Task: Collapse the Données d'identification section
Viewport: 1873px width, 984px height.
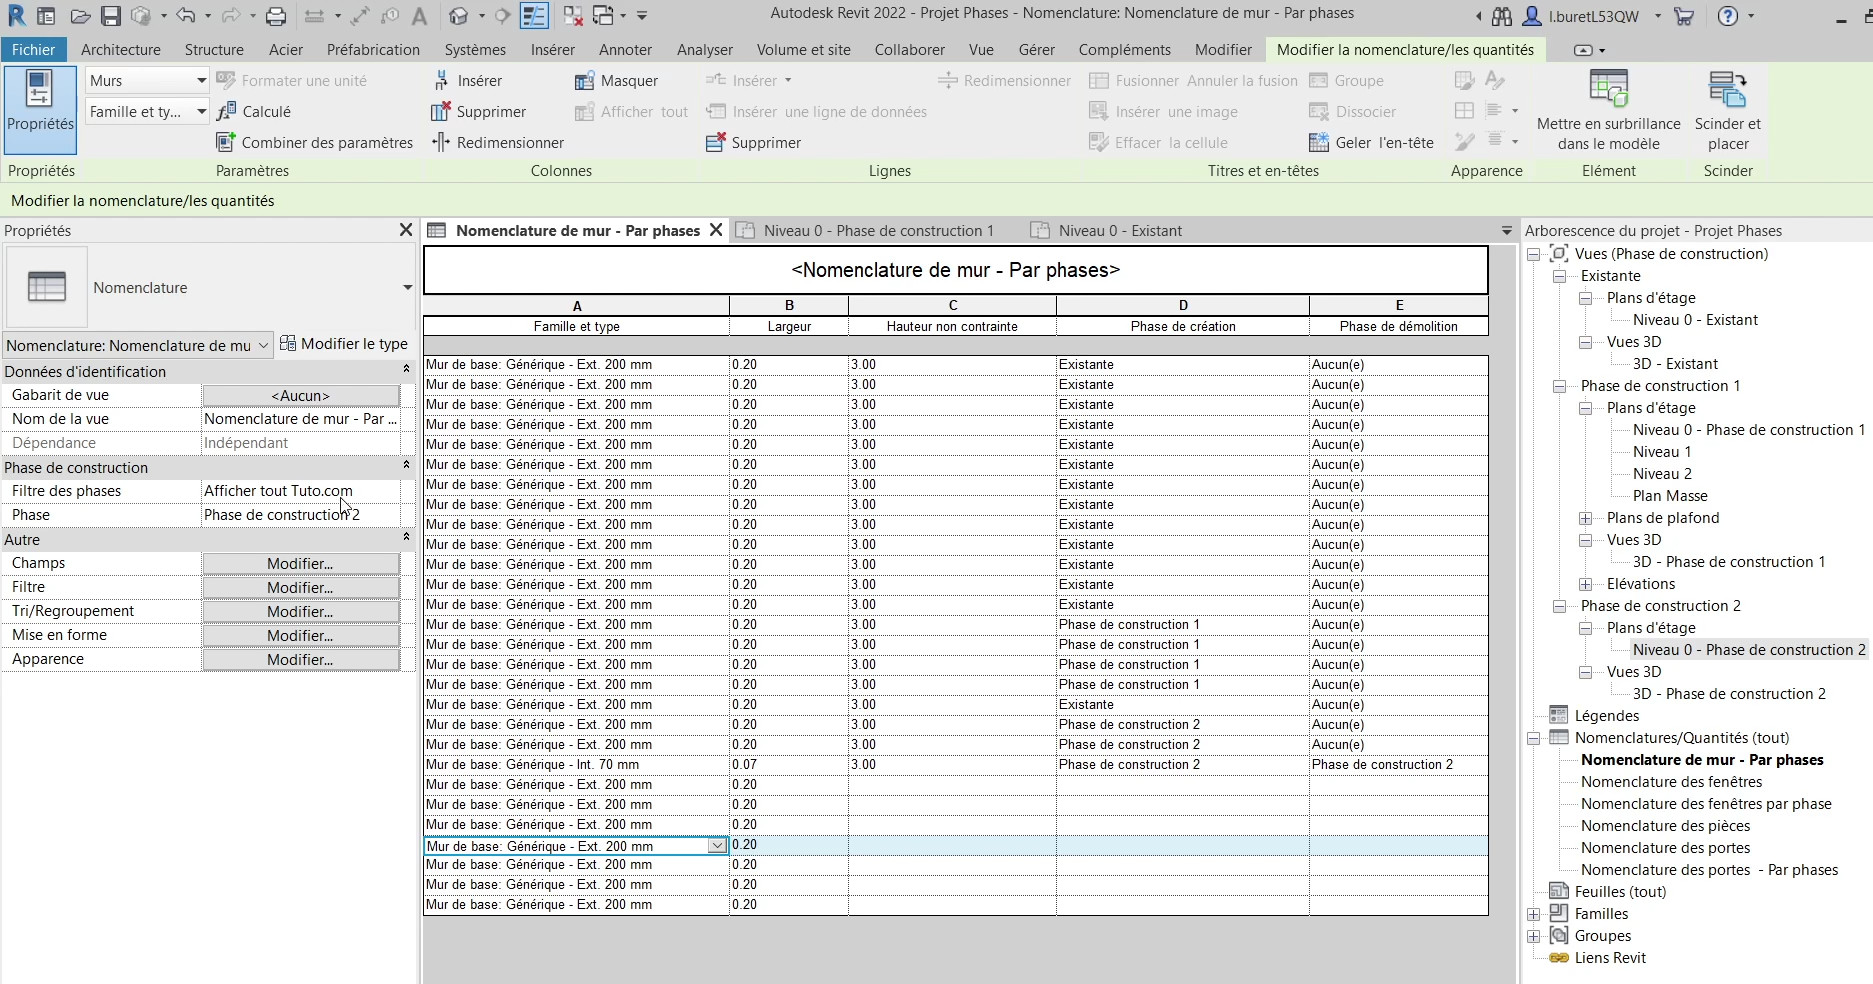Action: point(406,371)
